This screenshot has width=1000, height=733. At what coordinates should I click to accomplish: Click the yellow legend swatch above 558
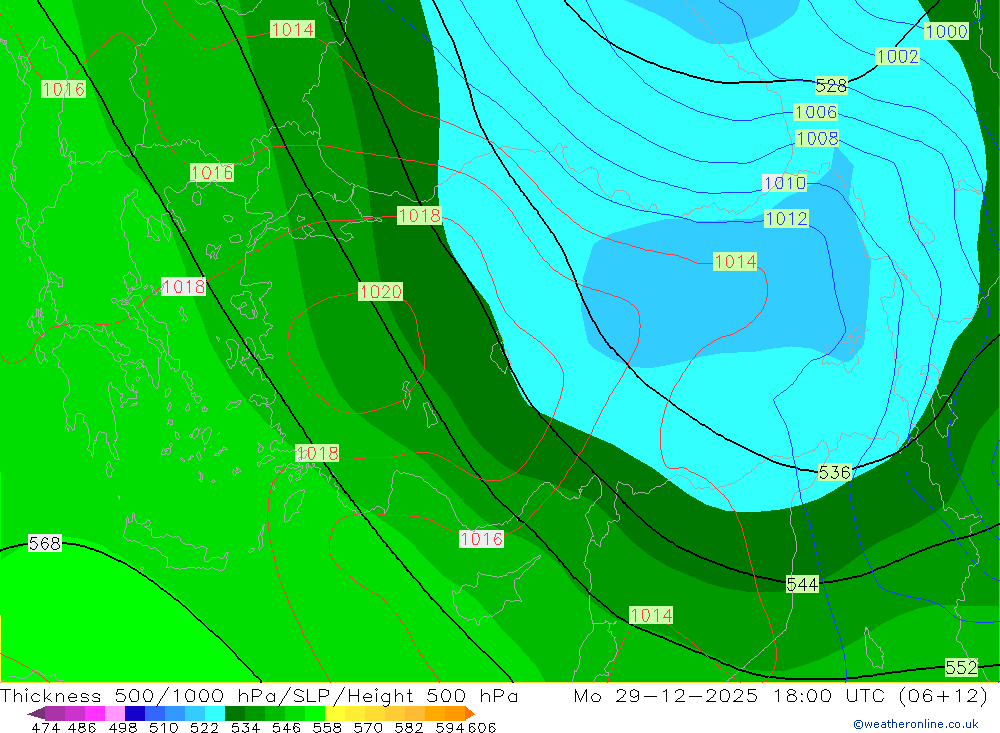pos(335,713)
